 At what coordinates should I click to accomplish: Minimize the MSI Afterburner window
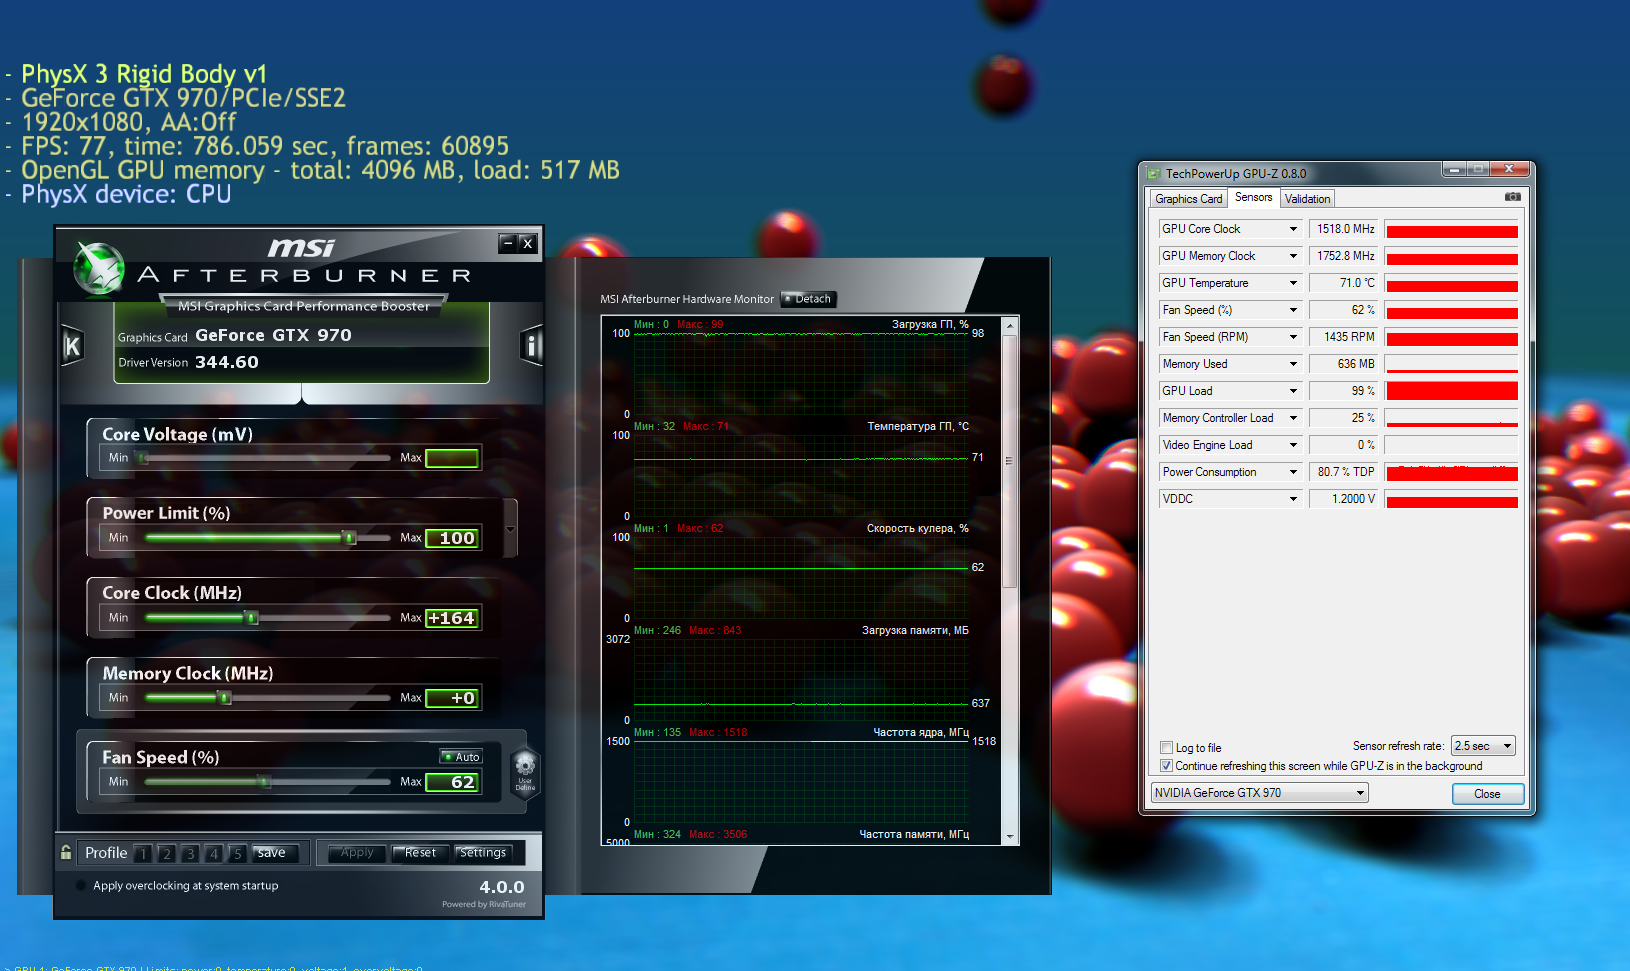(508, 243)
